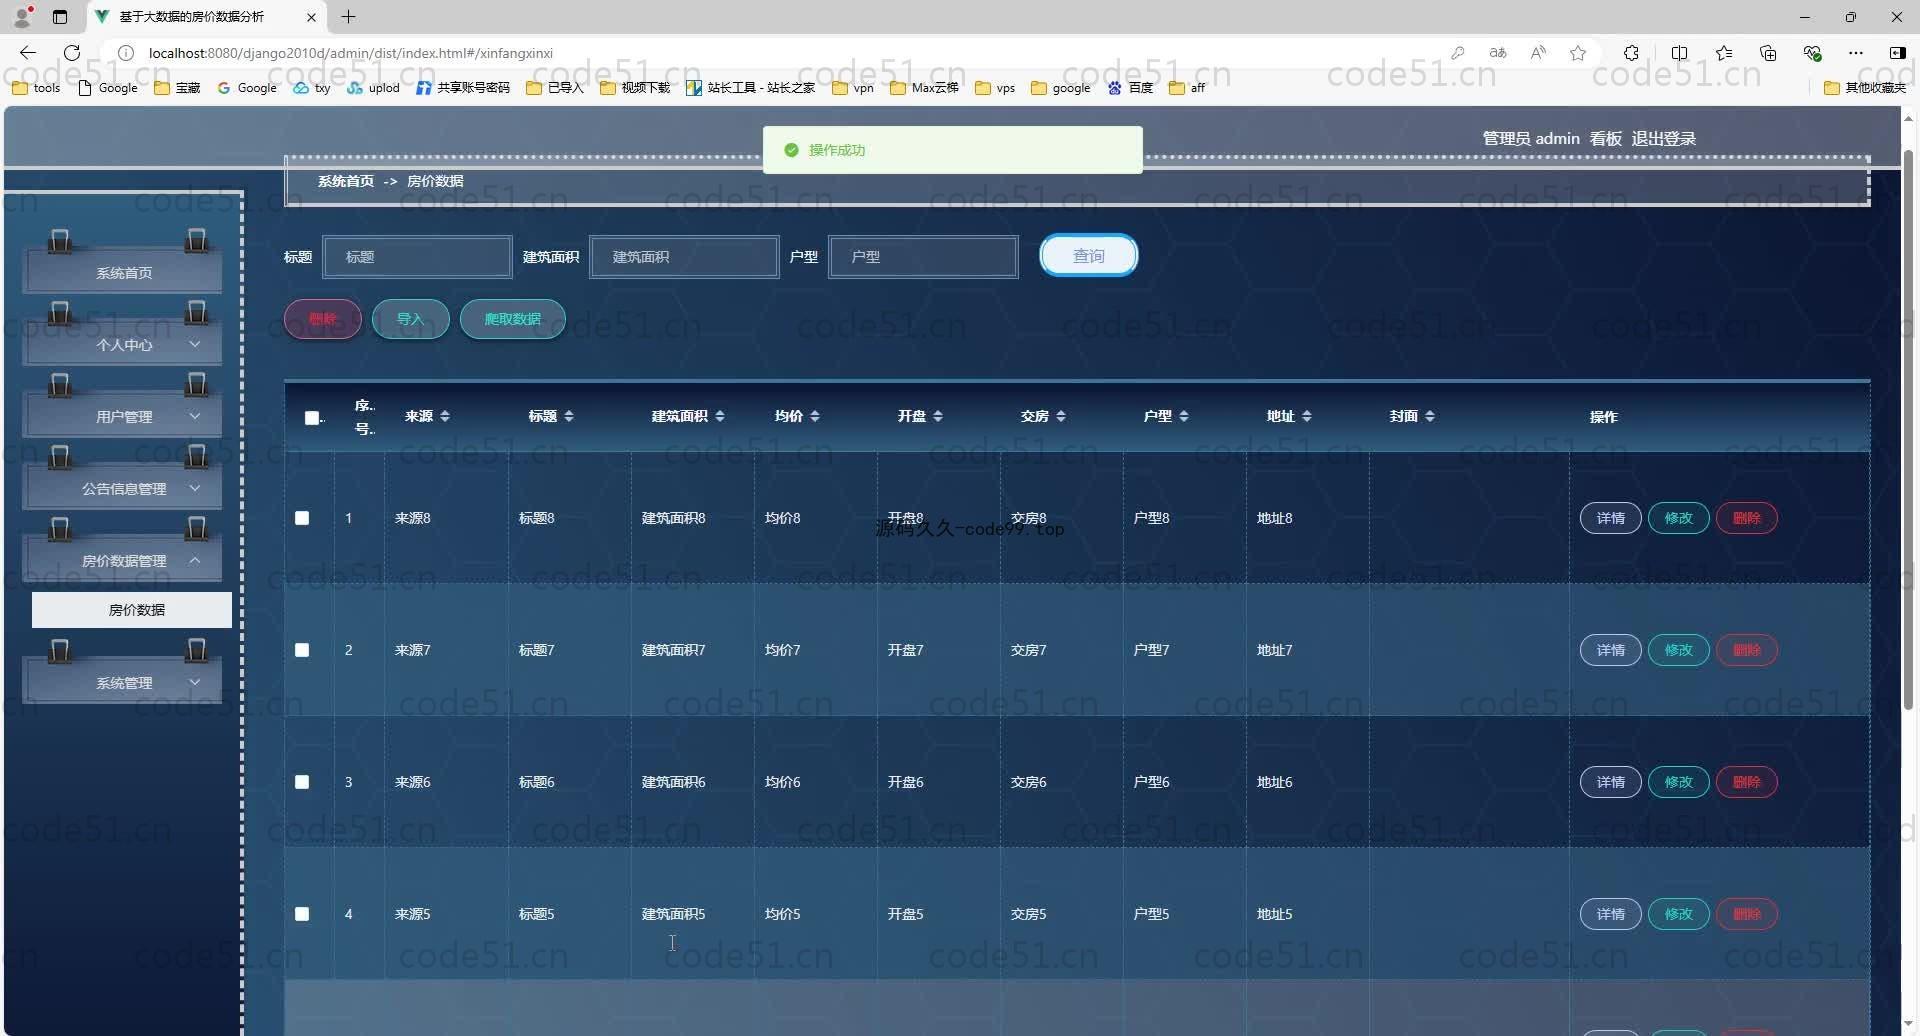Click the 爬取数据 button

(x=513, y=319)
